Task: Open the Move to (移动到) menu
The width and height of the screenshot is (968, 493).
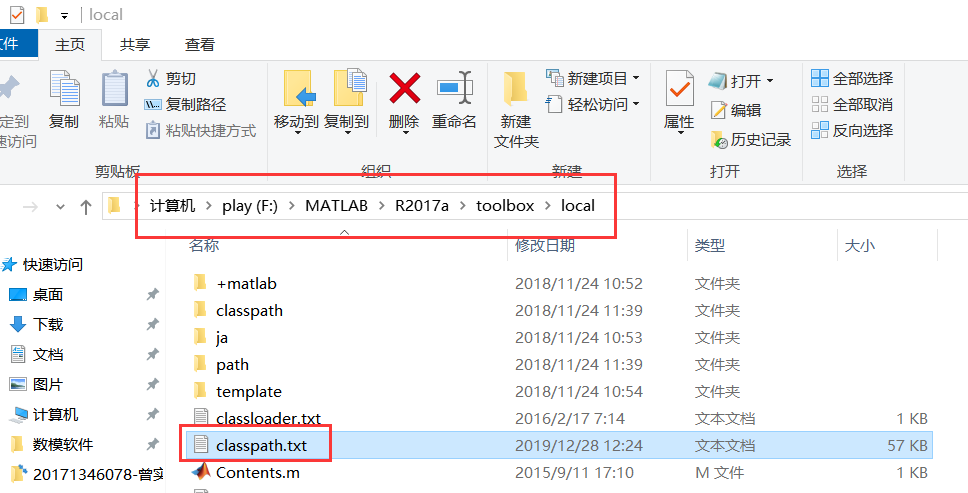Action: coord(296,101)
